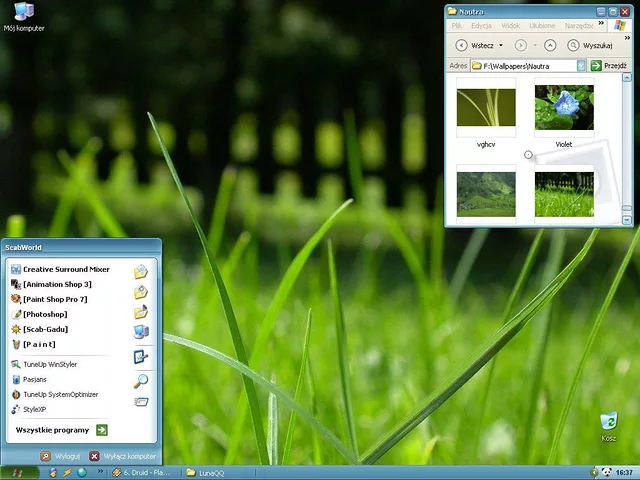Open the Kosz recycle bin
The height and width of the screenshot is (480, 640).
608,423
